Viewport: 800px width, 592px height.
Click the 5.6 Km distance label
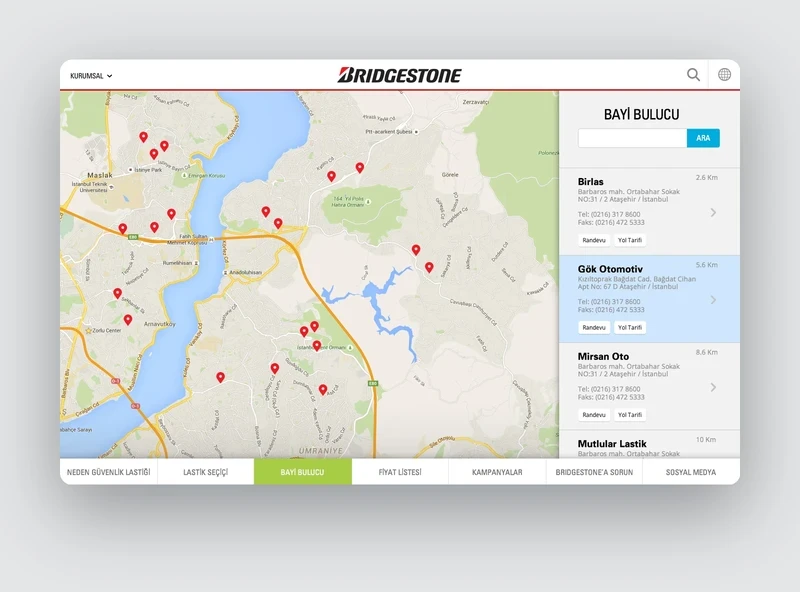[707, 265]
